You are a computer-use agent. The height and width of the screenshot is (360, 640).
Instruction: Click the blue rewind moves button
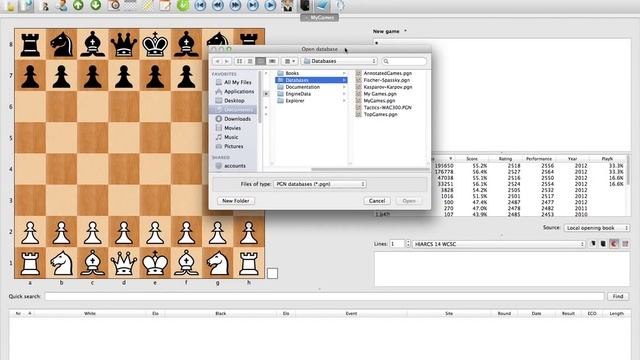(218, 5)
